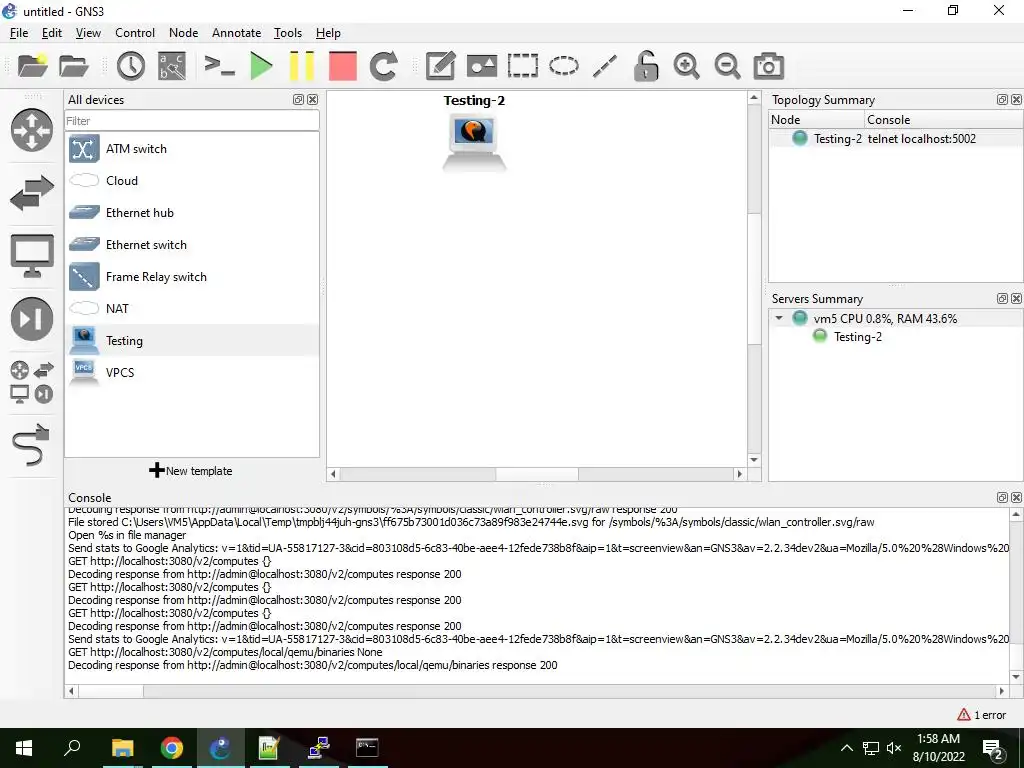Select the Draw an ellipse tool

click(564, 66)
